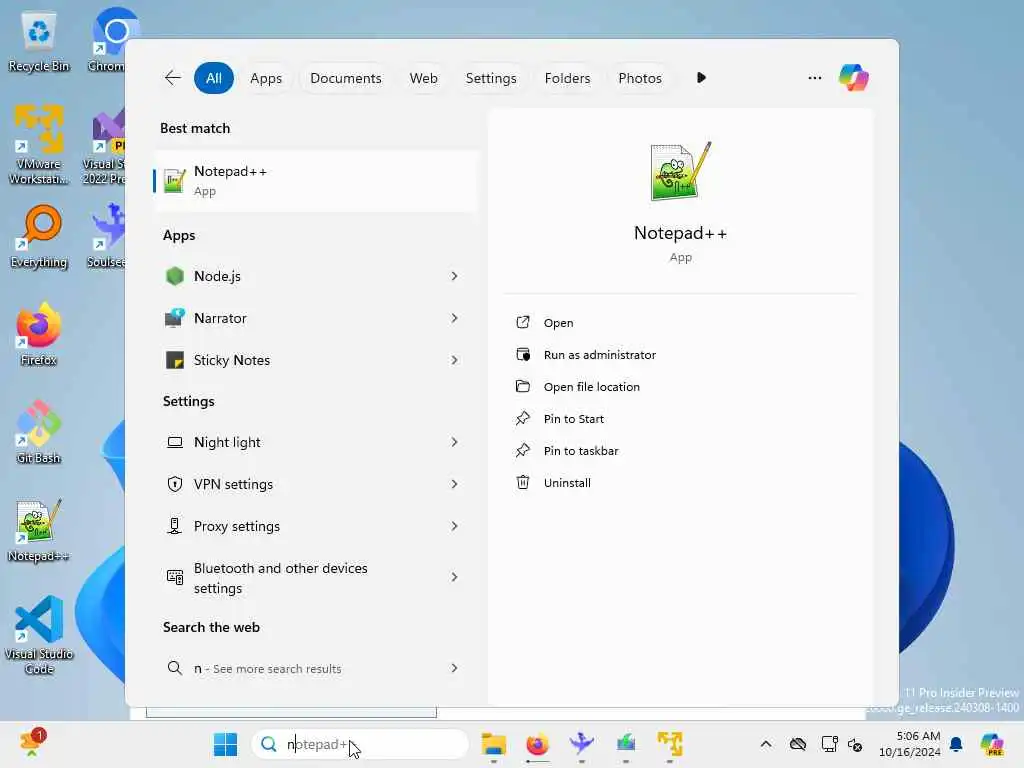Select the Sticky Notes app result

315,360
